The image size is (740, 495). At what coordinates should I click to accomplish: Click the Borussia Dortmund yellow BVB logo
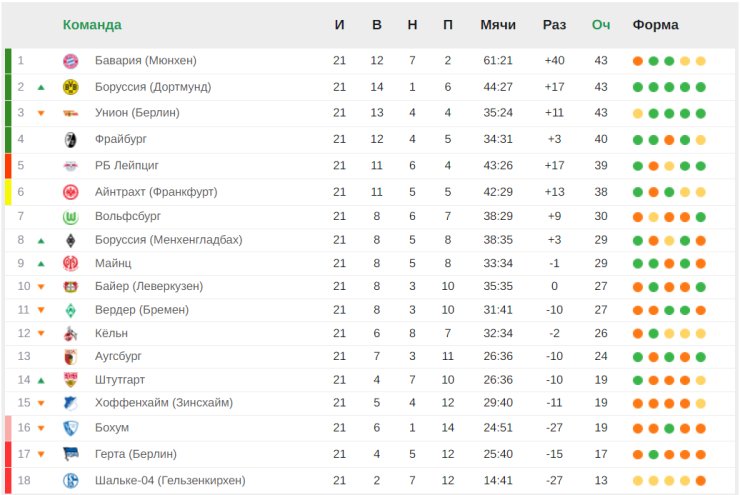point(70,87)
